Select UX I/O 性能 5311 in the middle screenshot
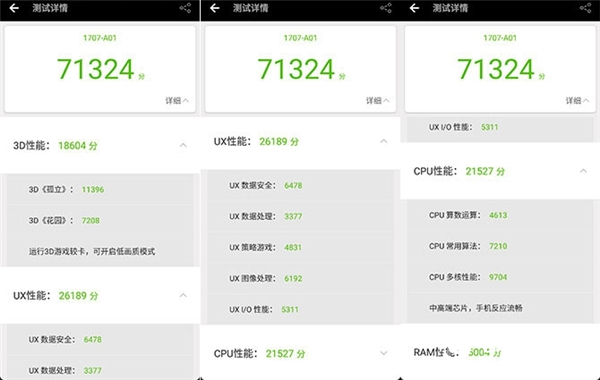600x380 pixels. 300,309
